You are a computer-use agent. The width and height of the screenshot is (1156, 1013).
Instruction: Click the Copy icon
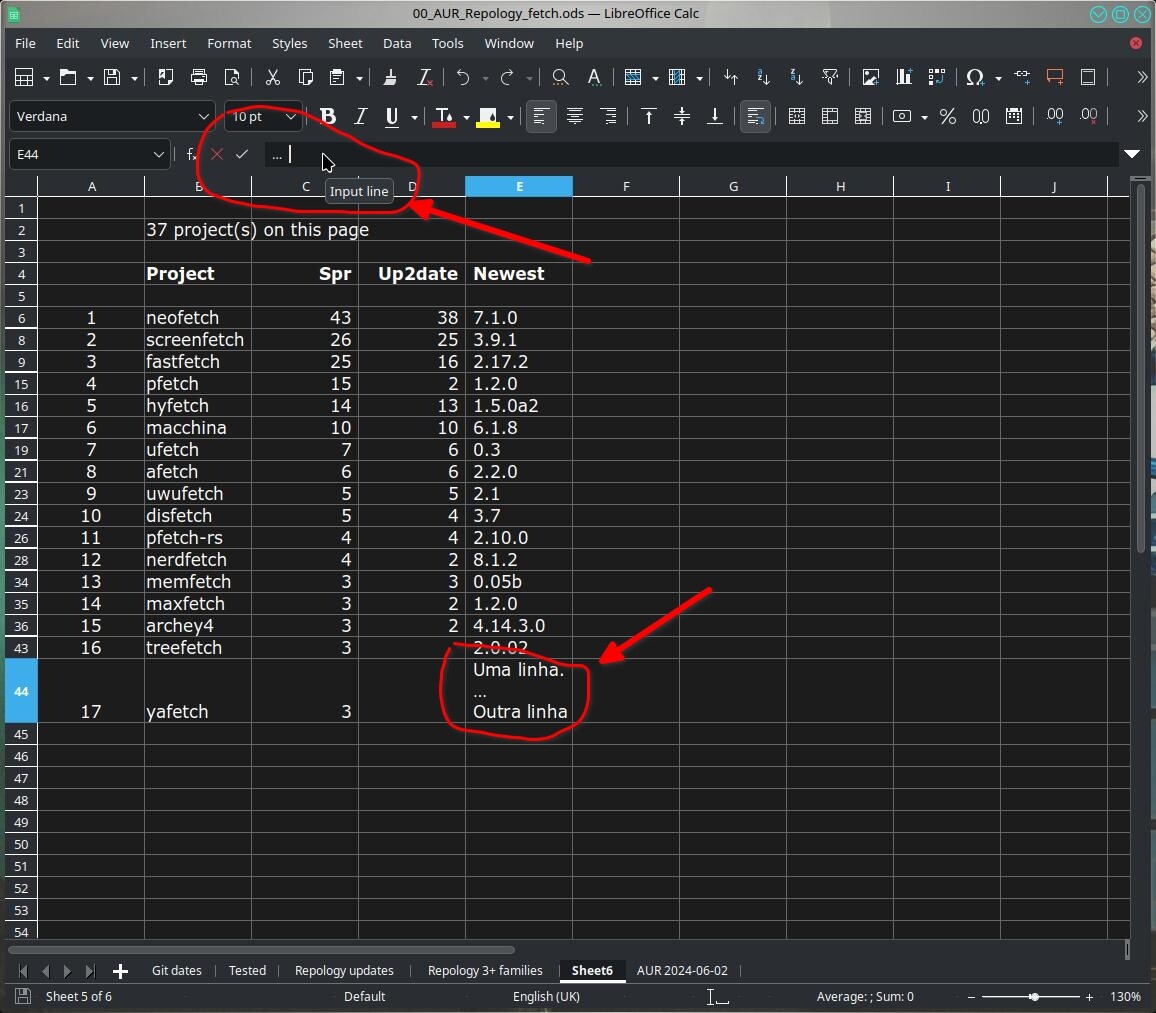pos(305,77)
